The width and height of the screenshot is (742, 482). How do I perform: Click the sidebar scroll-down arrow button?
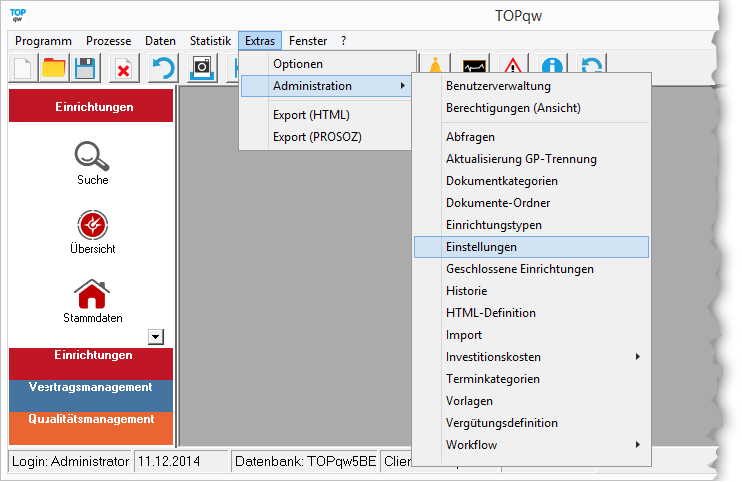155,337
